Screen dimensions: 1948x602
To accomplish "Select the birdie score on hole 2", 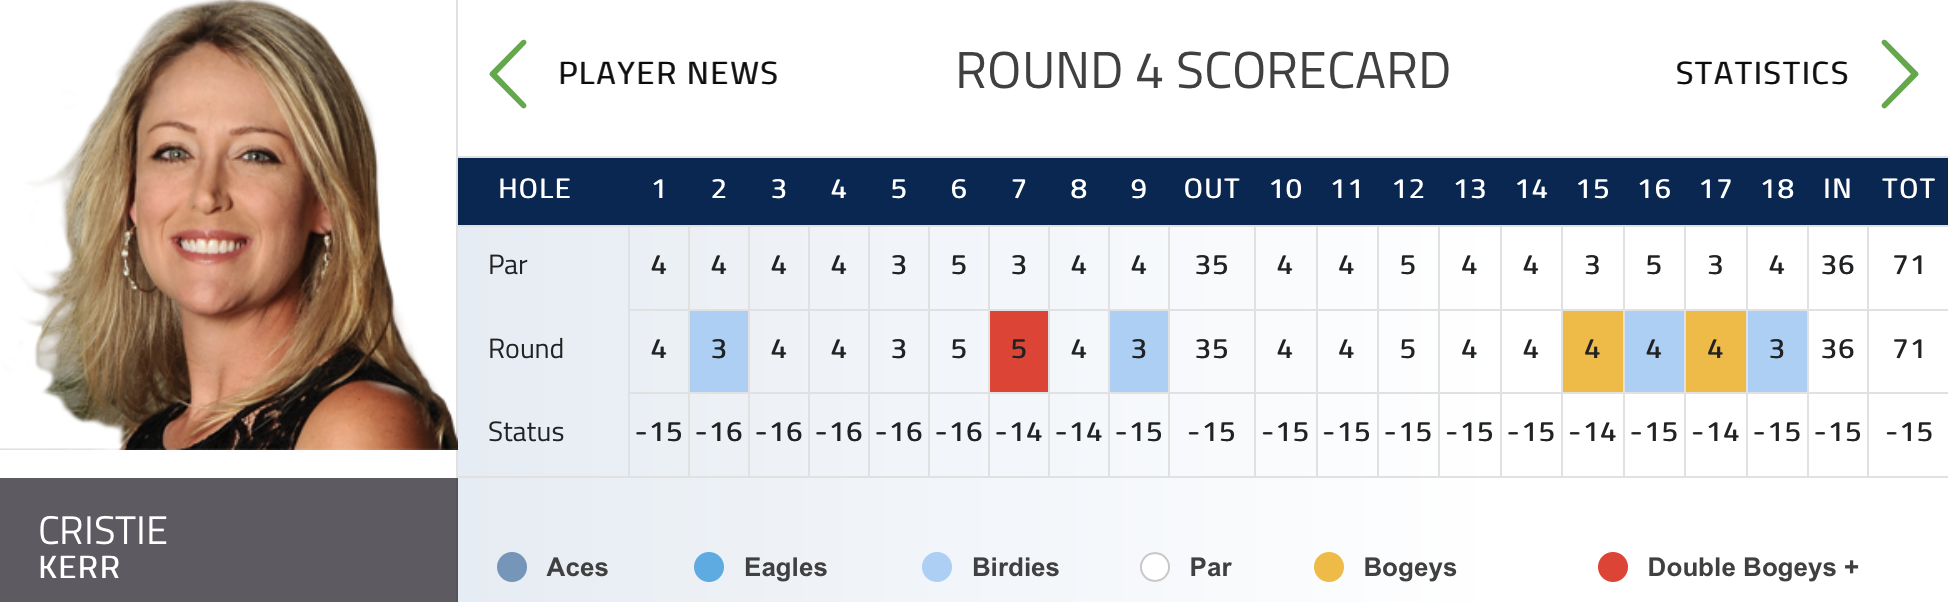I will pyautogui.click(x=719, y=350).
